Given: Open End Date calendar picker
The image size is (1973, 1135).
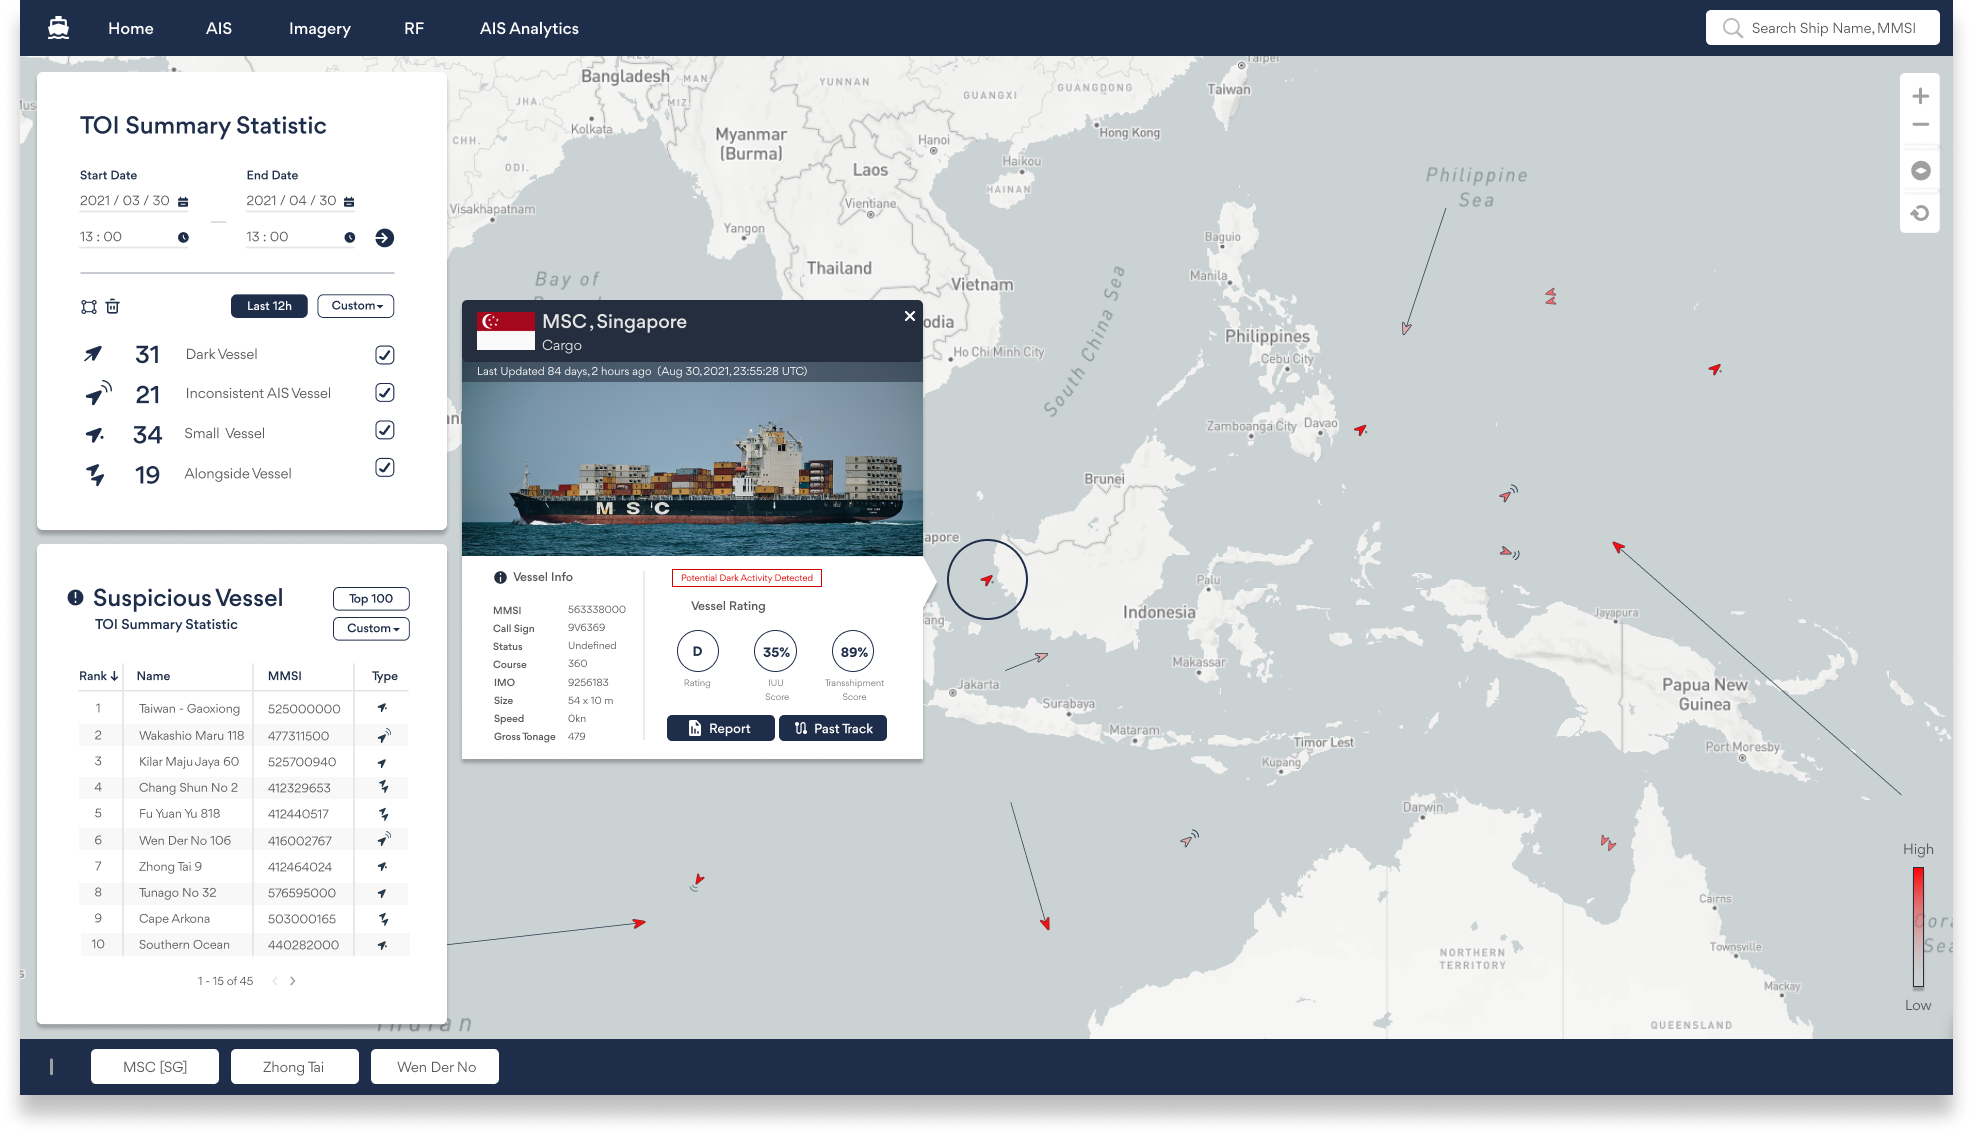Looking at the screenshot, I should (349, 202).
